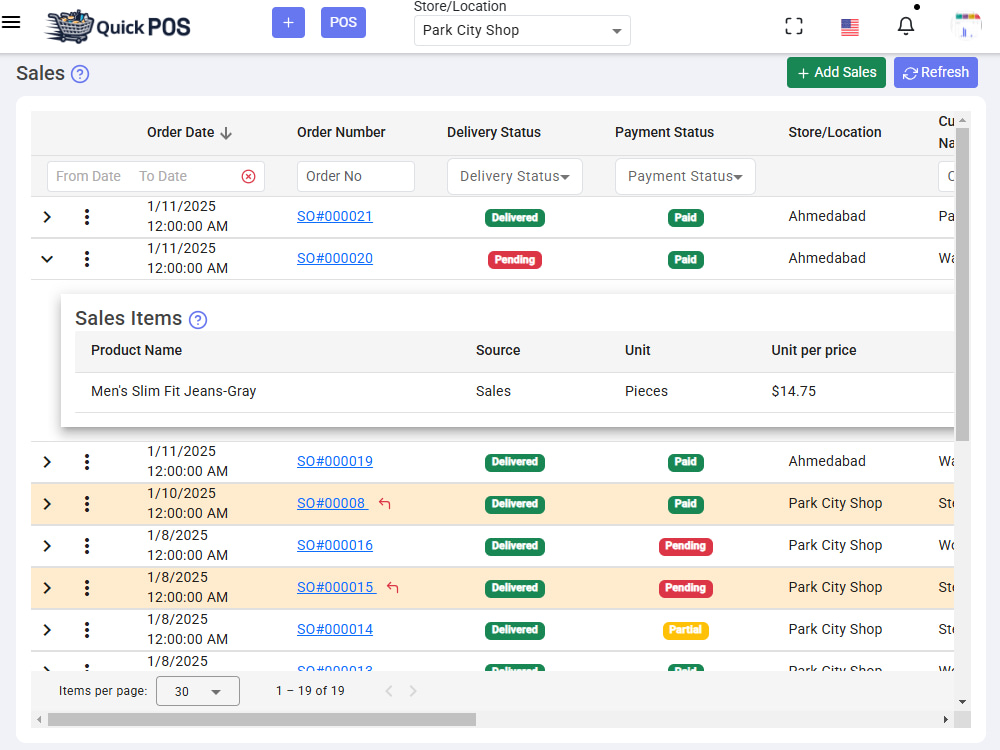
Task: Clear the date range filter
Action: (249, 177)
